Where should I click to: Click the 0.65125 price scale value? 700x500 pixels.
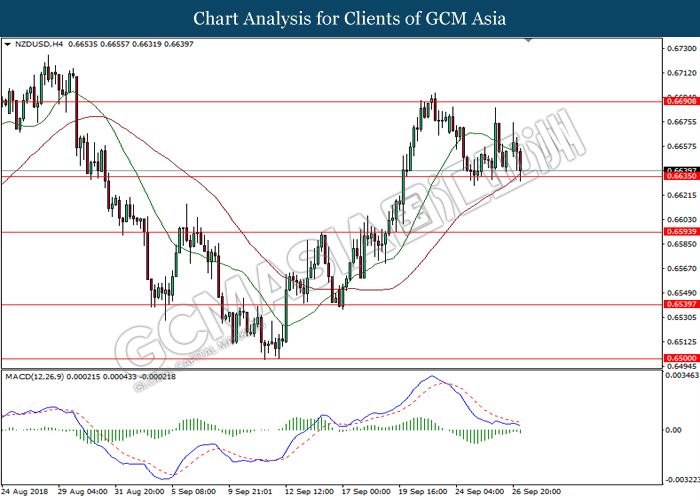pyautogui.click(x=681, y=342)
